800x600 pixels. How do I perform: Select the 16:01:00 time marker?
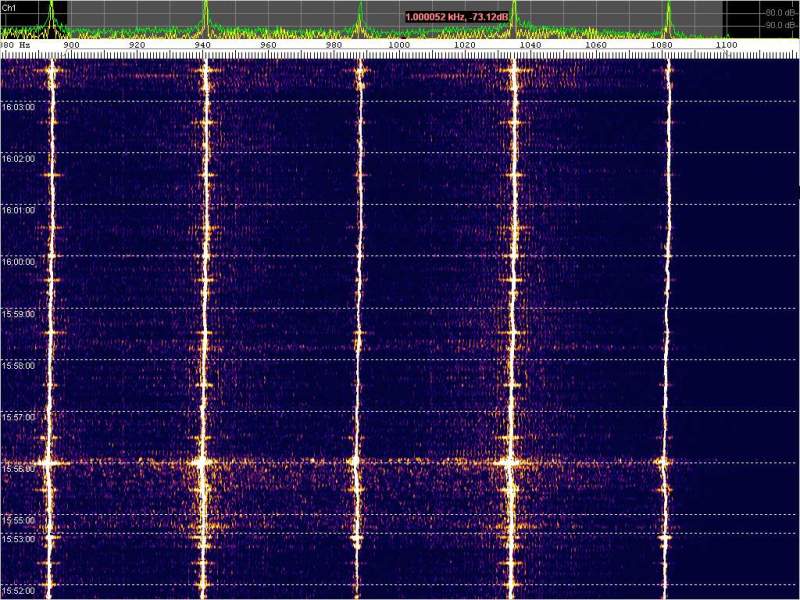point(18,210)
